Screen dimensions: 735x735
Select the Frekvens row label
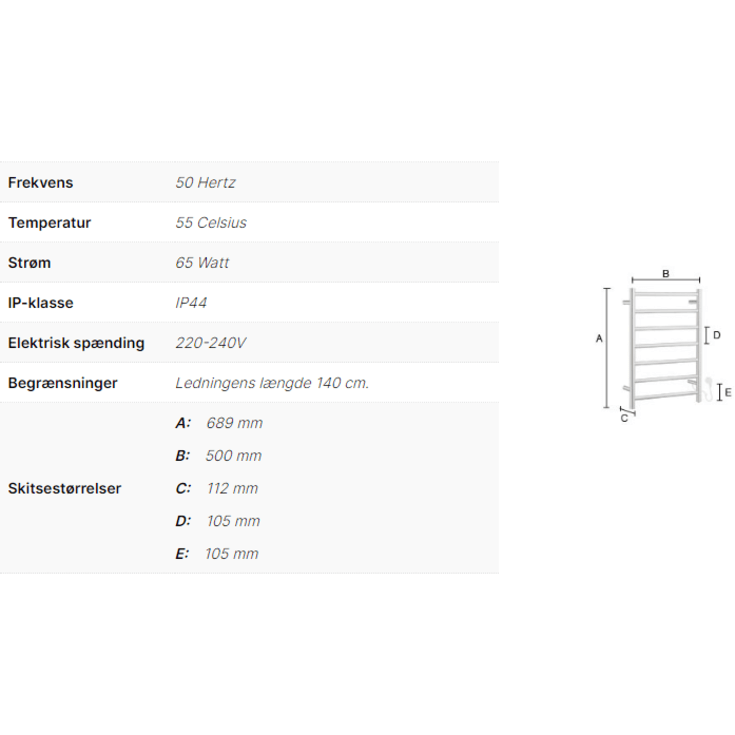tap(40, 182)
